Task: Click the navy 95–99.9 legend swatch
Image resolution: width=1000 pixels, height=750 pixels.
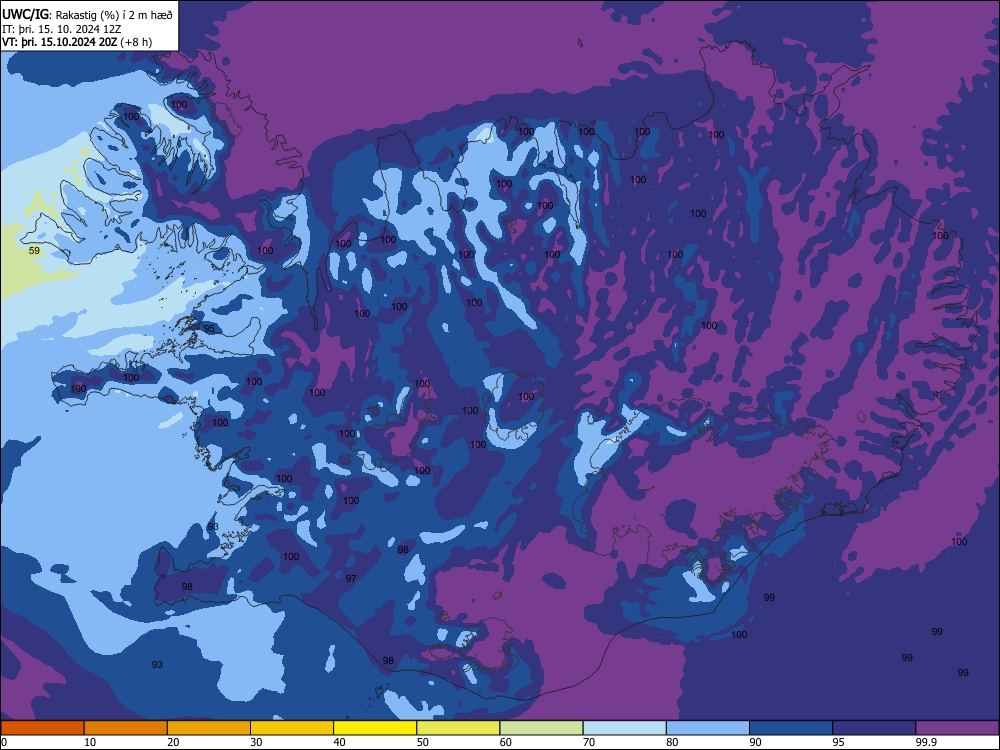Action: [x=874, y=728]
